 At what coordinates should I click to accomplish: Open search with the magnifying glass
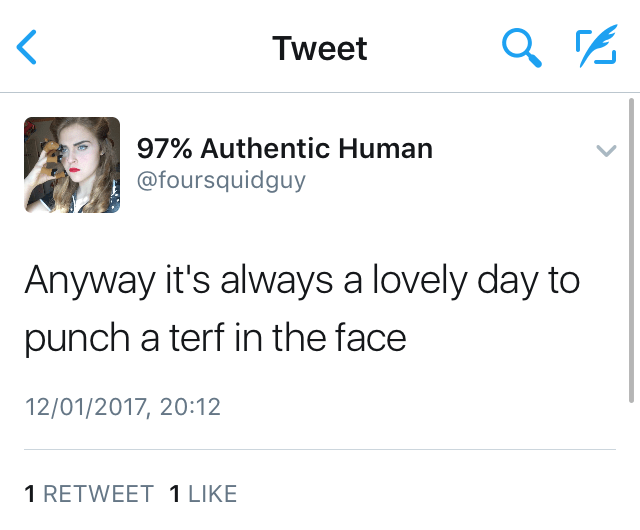click(x=521, y=47)
